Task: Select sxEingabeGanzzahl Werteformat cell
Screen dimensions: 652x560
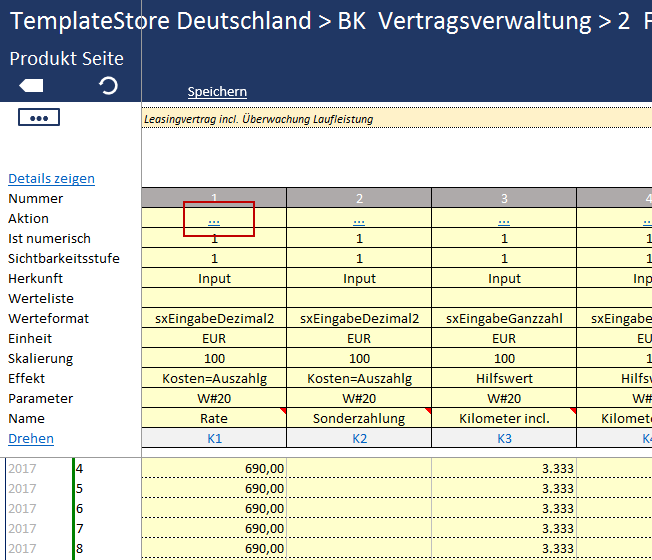Action: [x=504, y=319]
